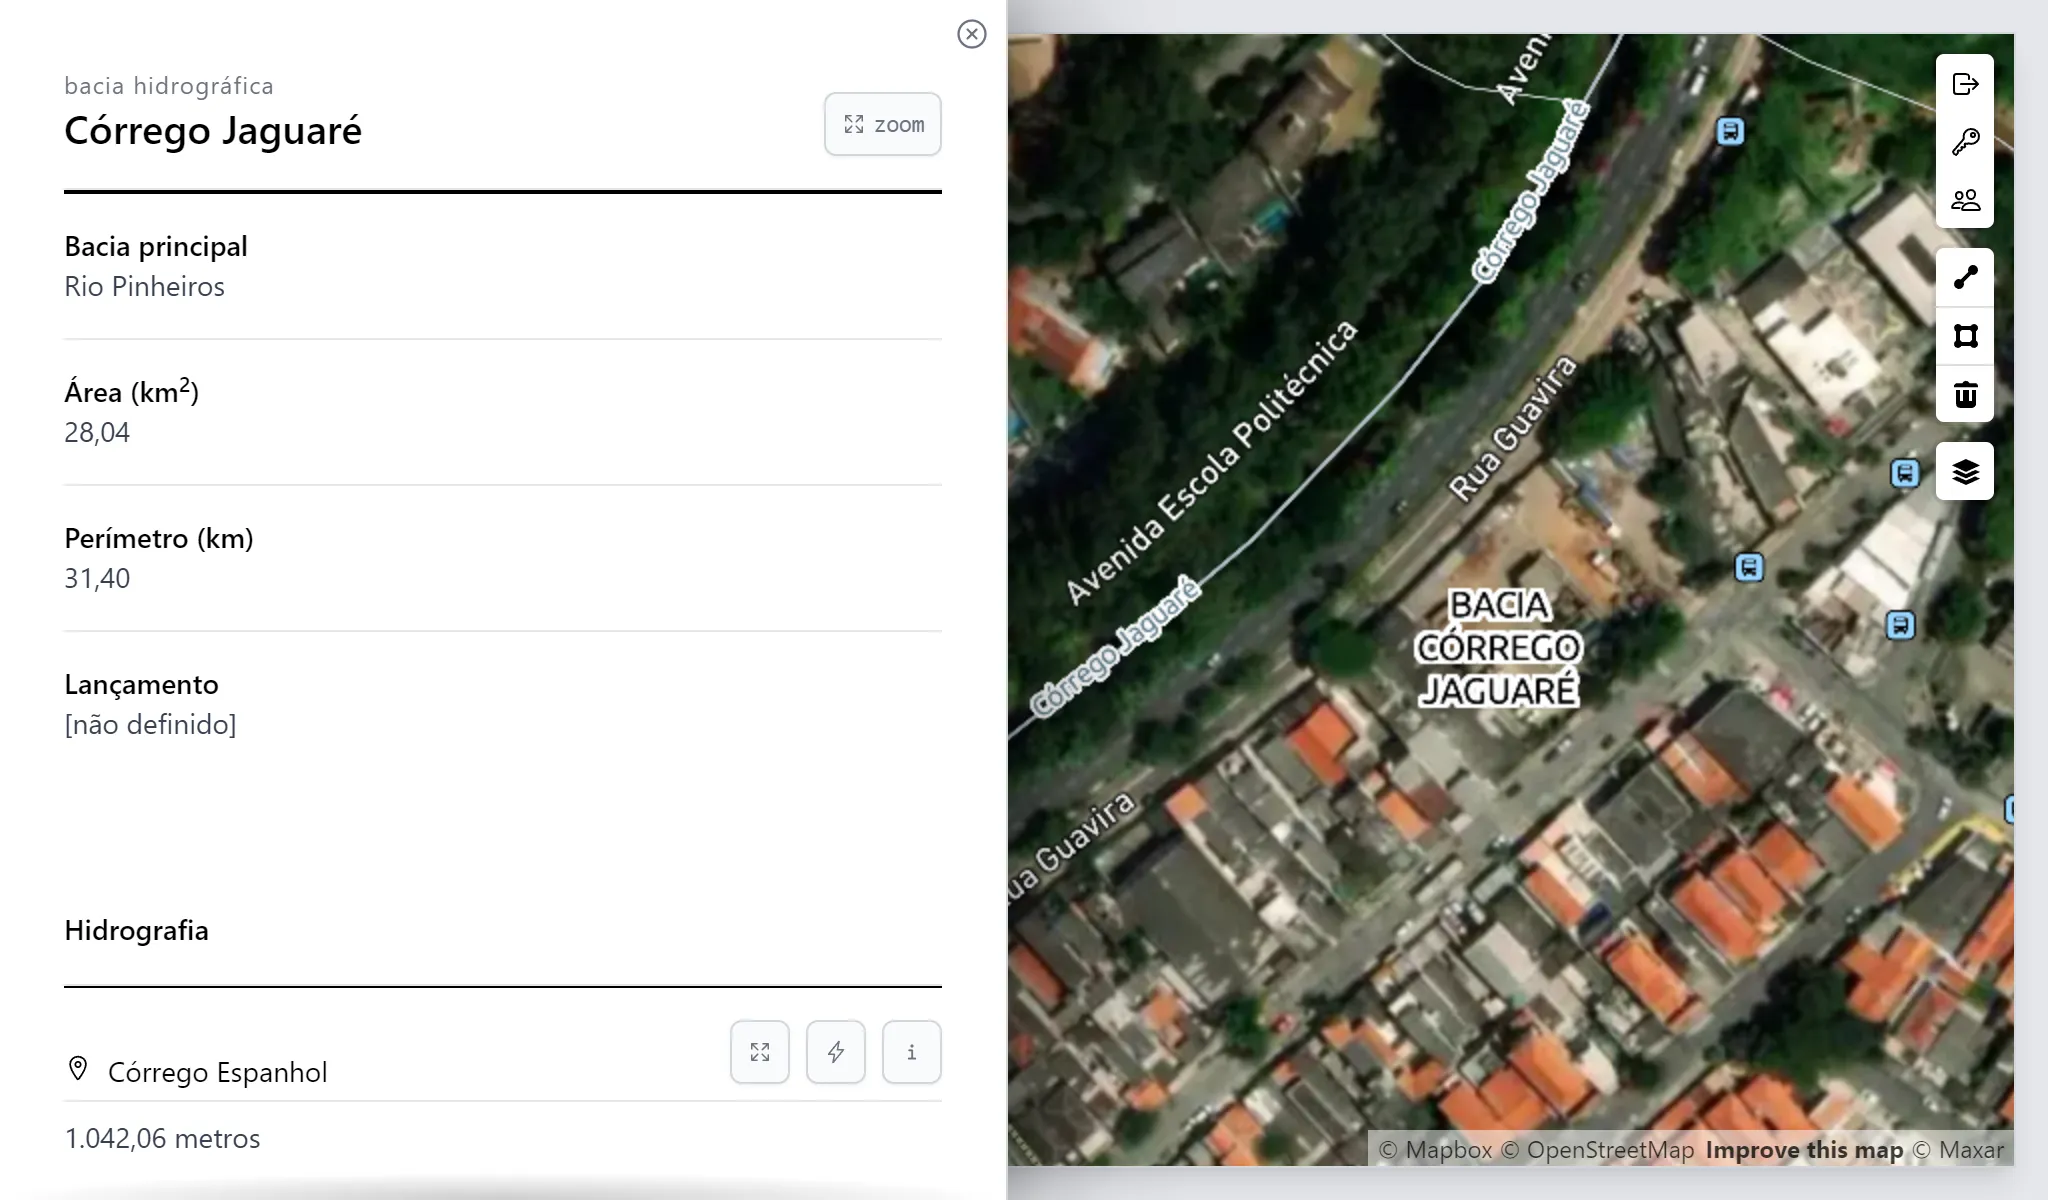2048x1200 pixels.
Task: Zoom to the Córrego Jaguaré basin
Action: click(883, 124)
